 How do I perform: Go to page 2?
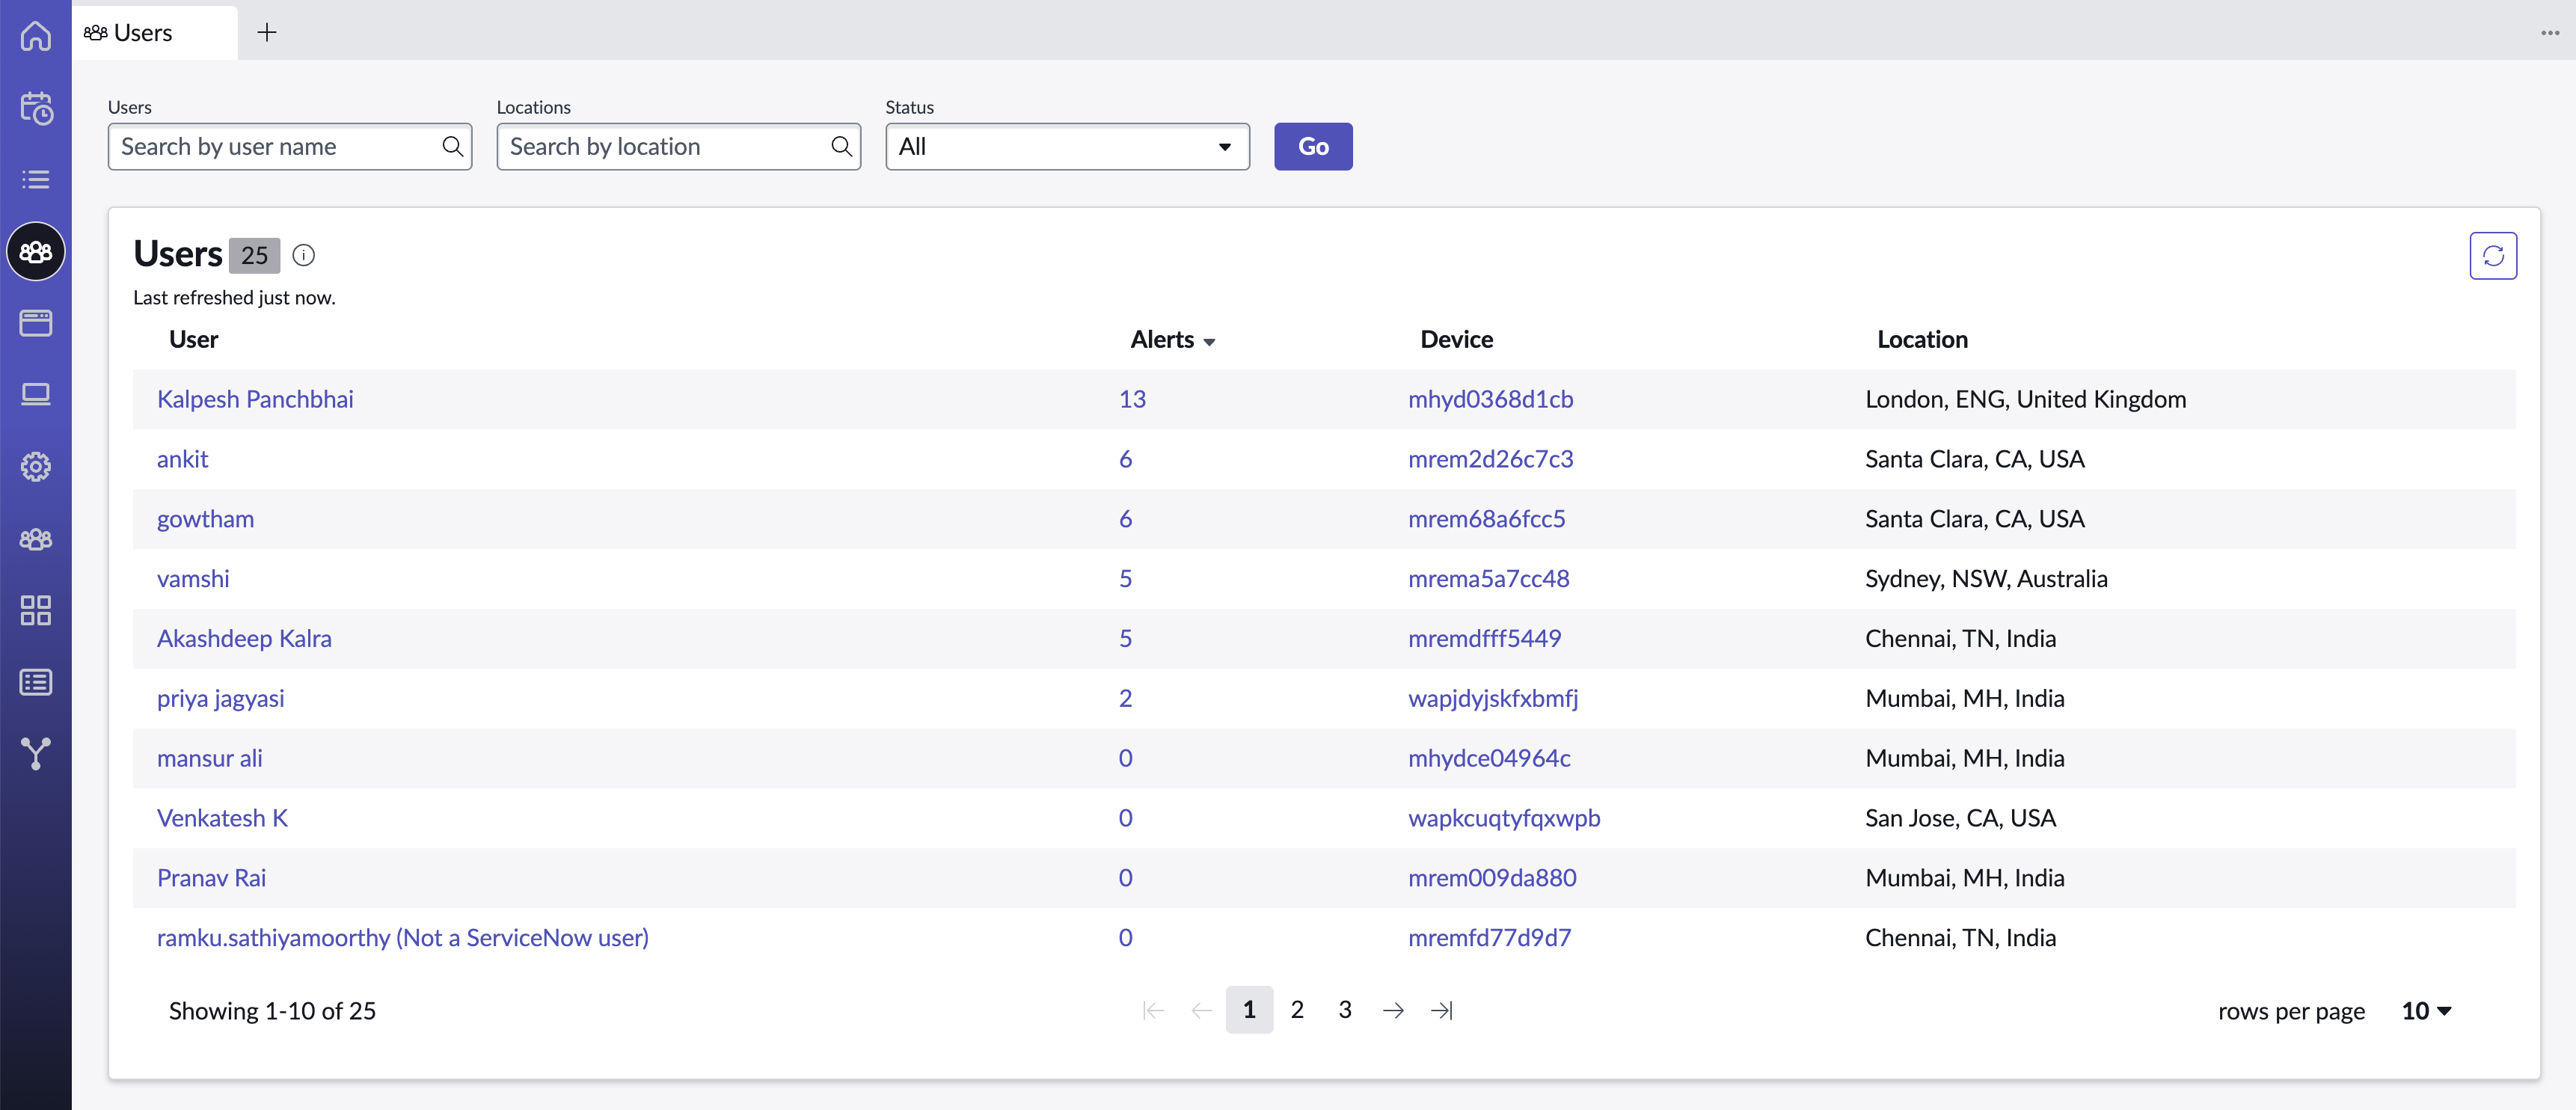coord(1297,1010)
